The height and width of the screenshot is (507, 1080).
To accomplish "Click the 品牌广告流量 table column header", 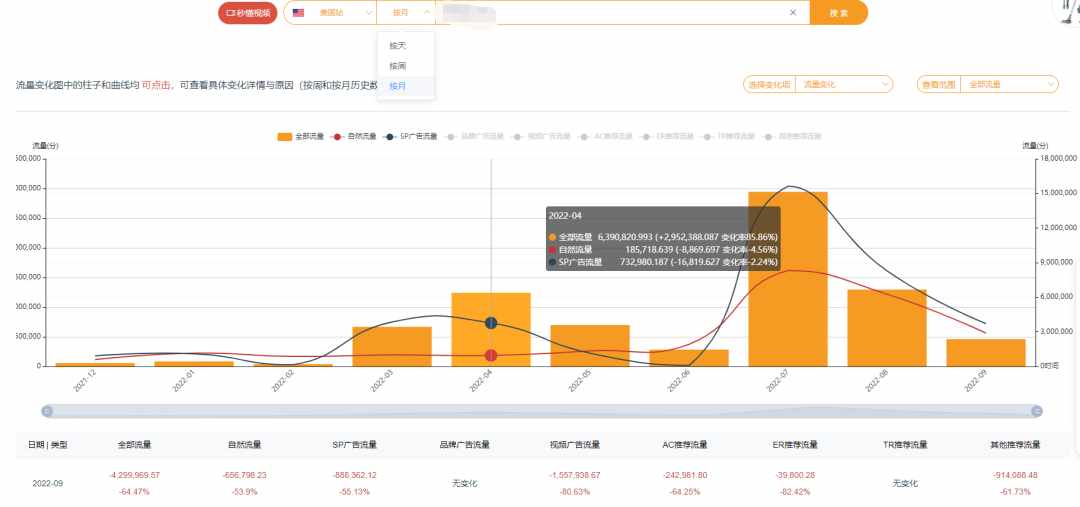I will (464, 445).
